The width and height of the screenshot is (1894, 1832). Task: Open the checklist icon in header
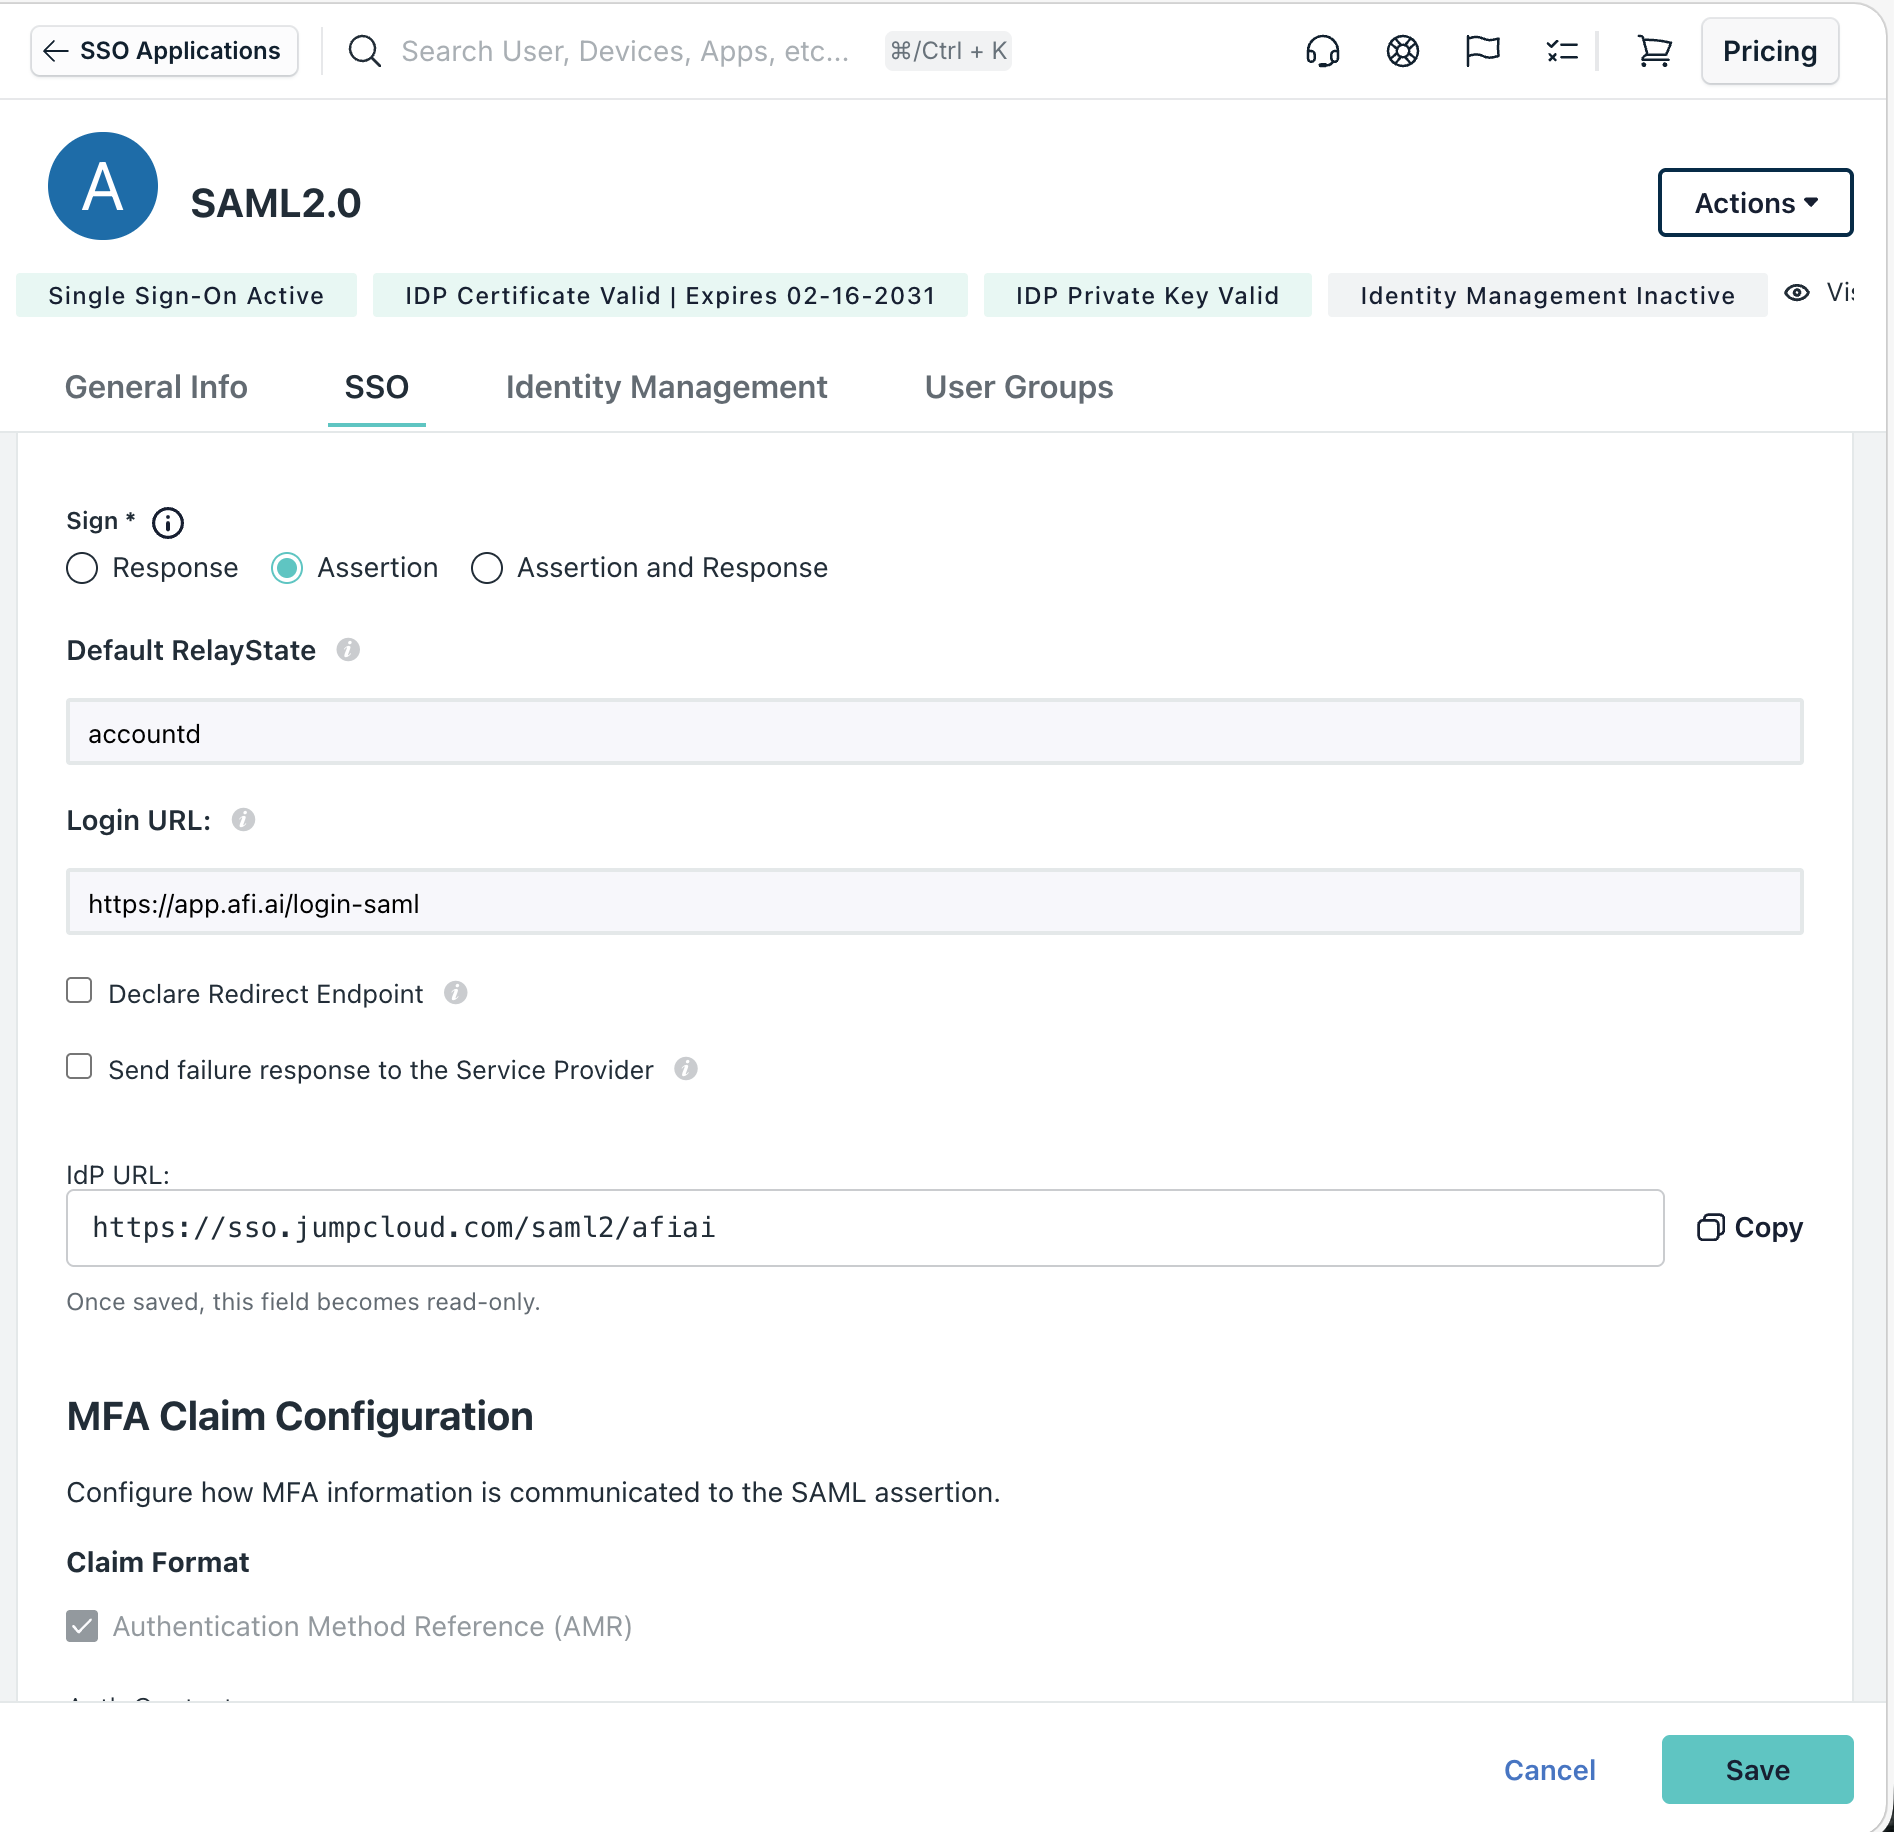coord(1561,51)
